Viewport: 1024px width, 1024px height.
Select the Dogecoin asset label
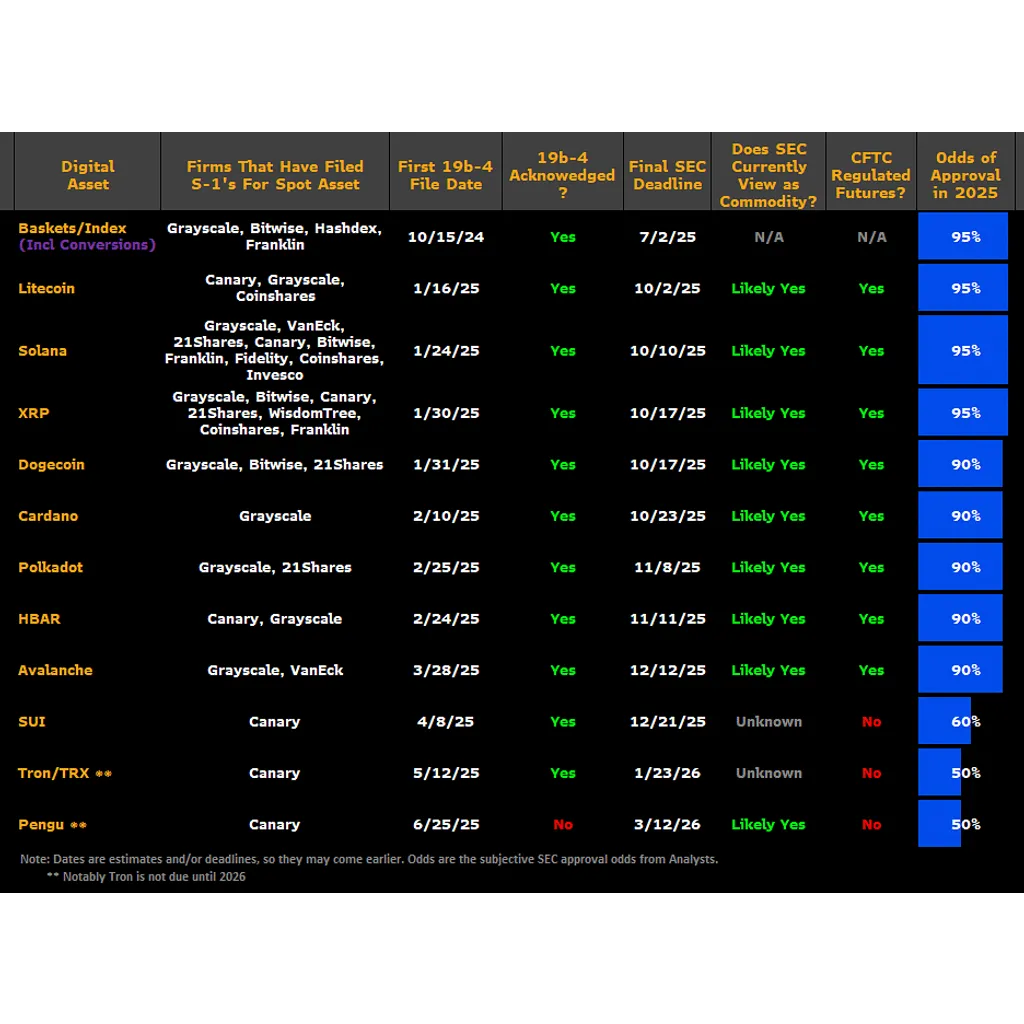pyautogui.click(x=52, y=464)
